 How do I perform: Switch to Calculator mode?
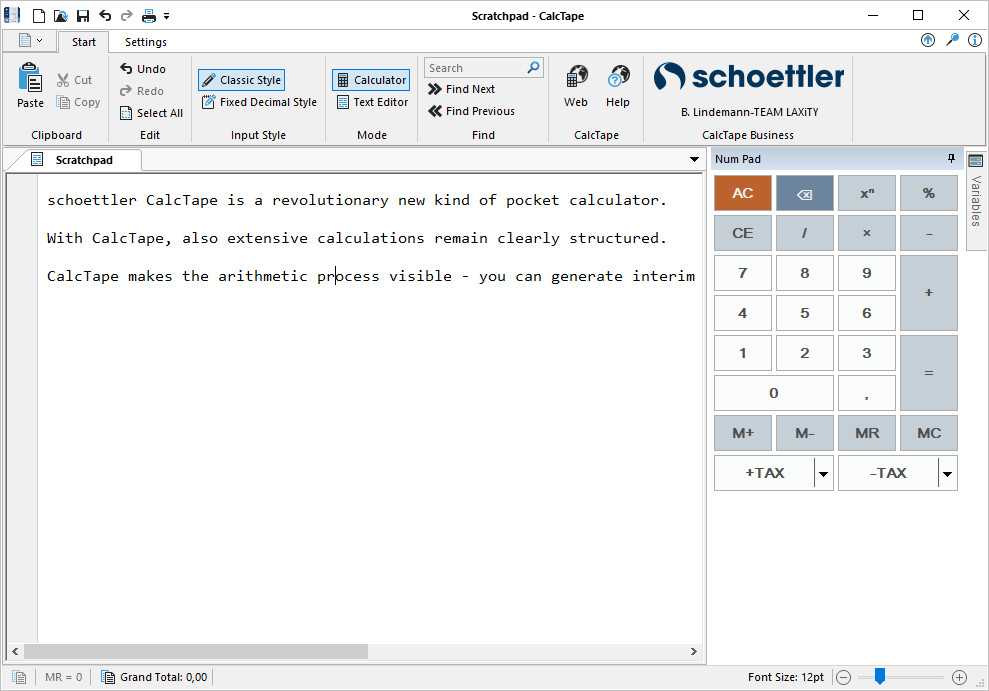click(x=372, y=80)
